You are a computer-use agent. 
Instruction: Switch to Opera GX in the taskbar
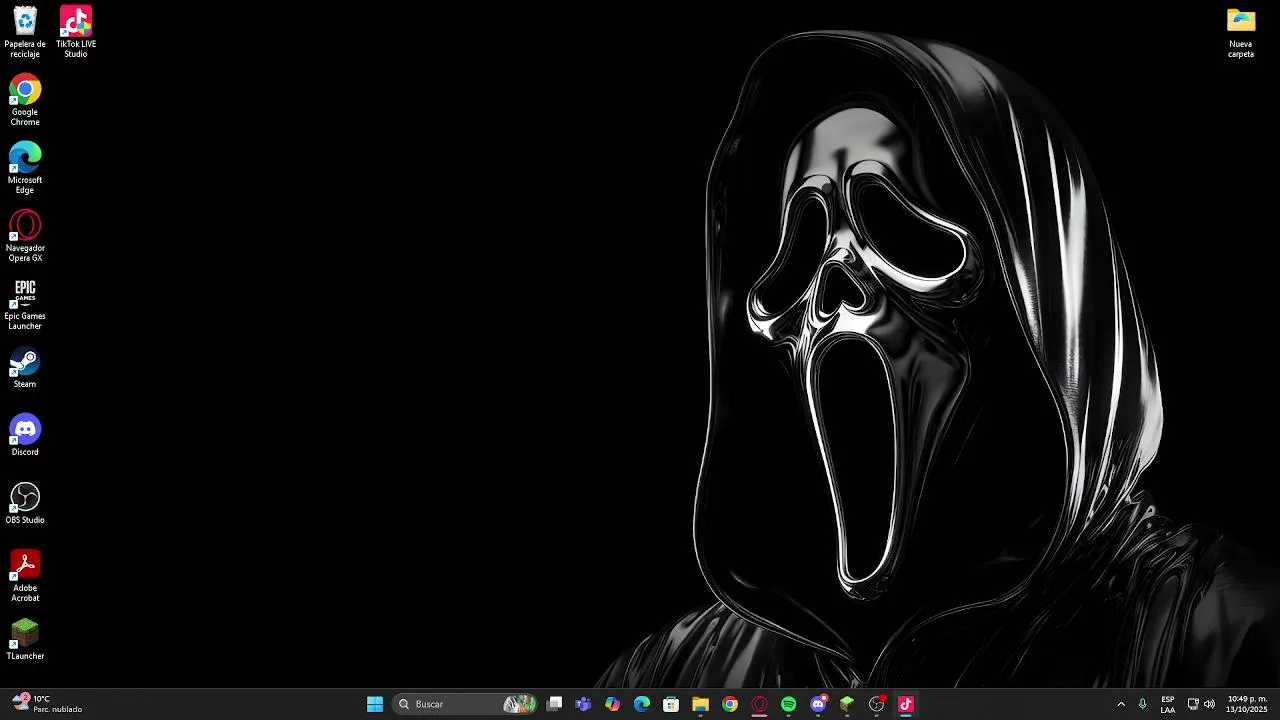pos(759,704)
